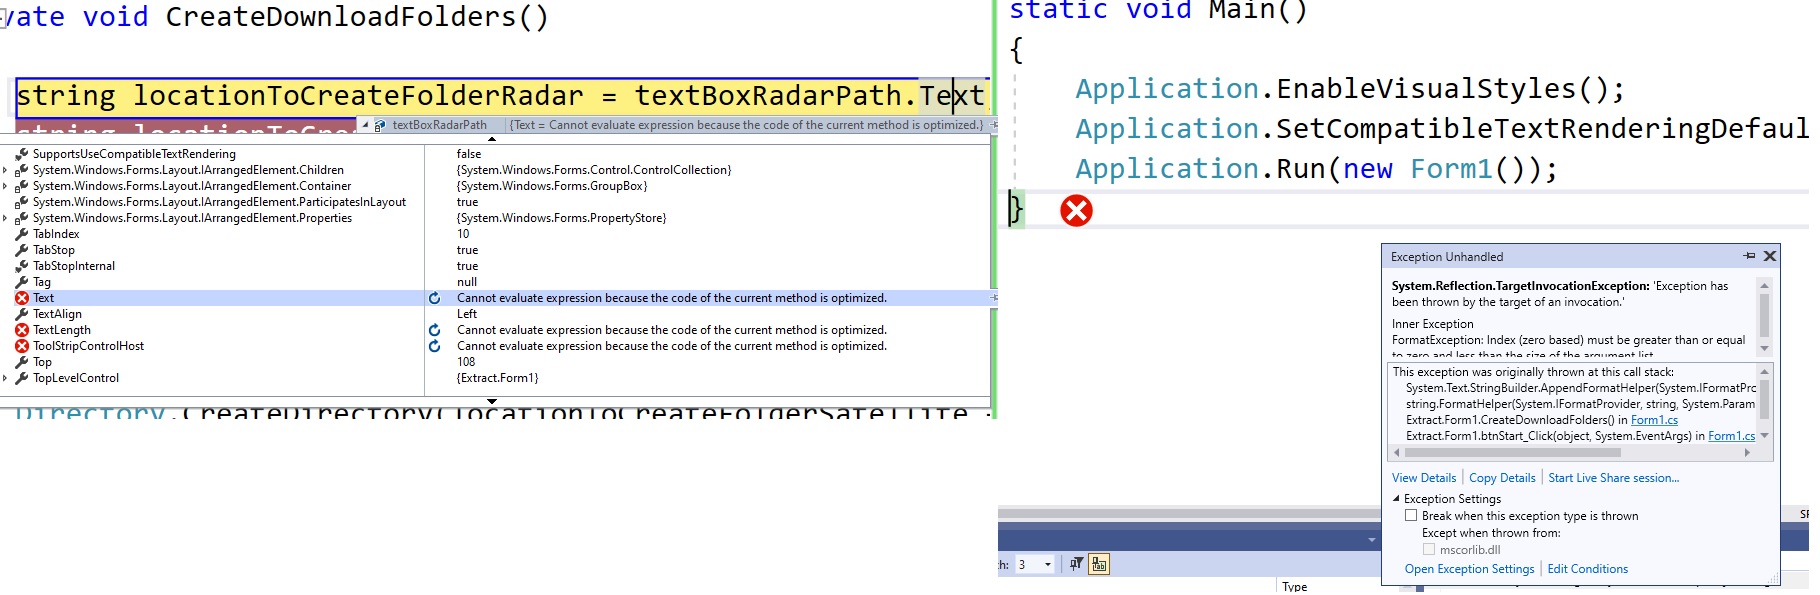Click Copy Details link
Viewport: 1820px width, 595px height.
click(1502, 478)
